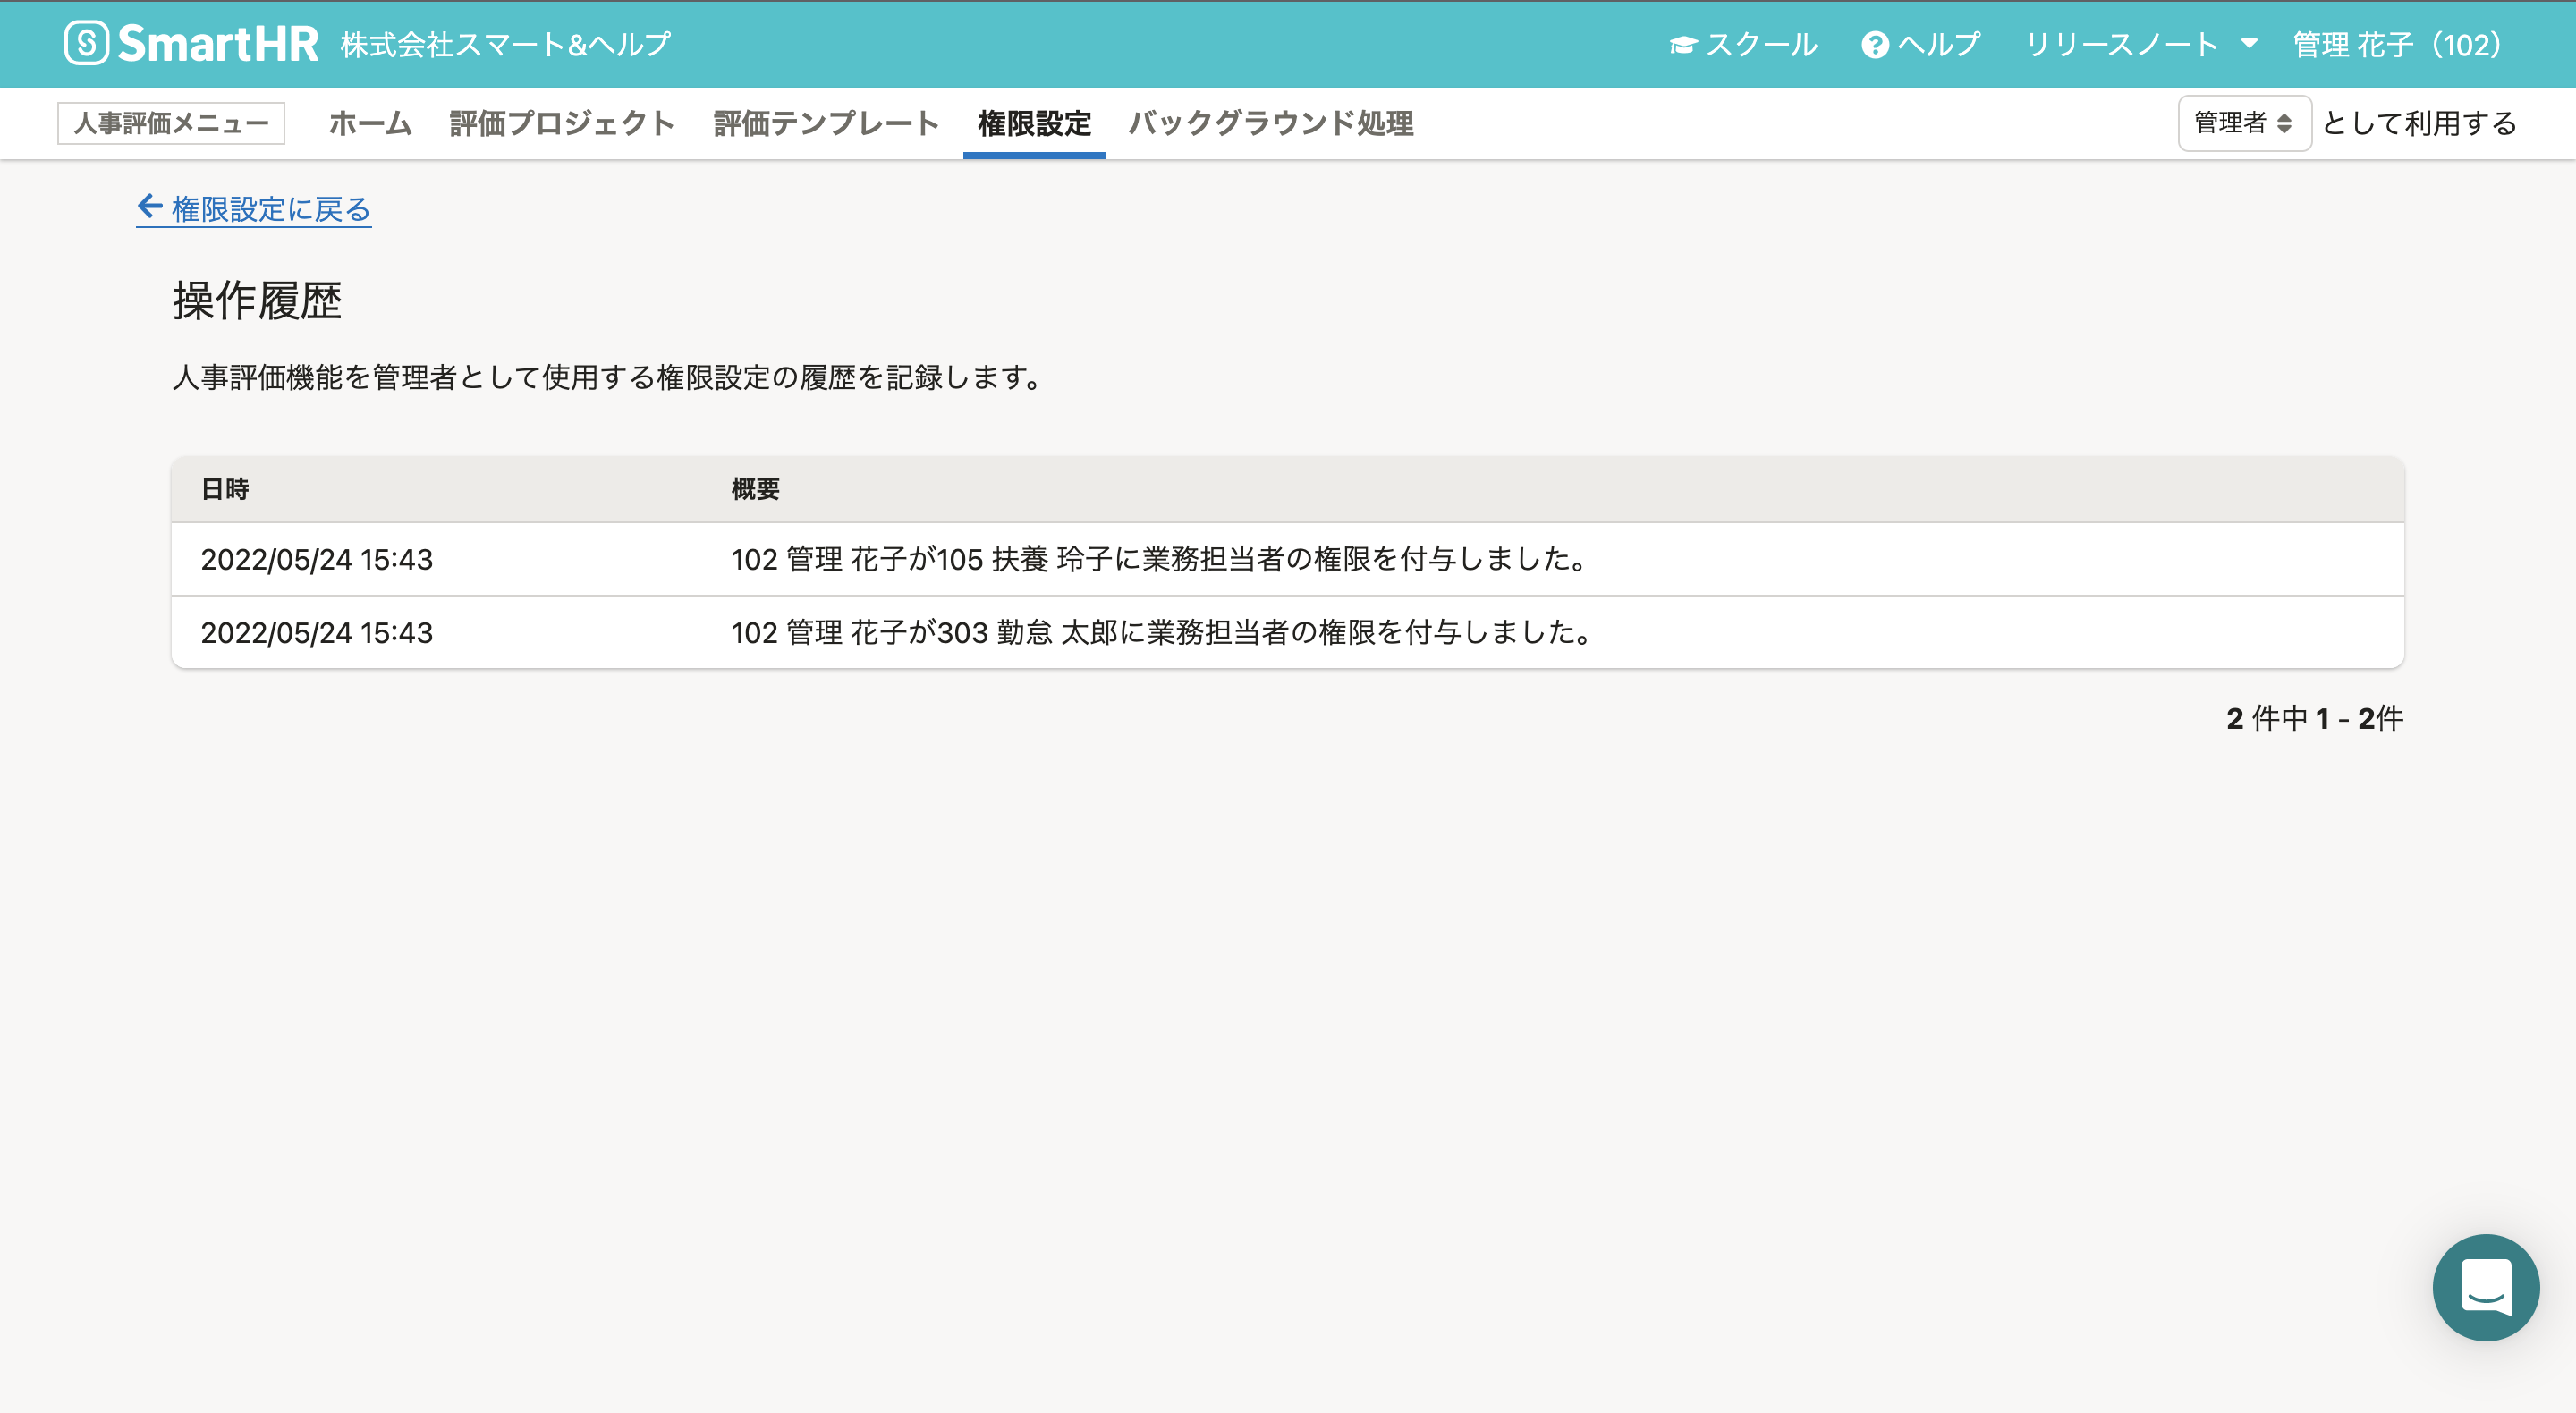The height and width of the screenshot is (1413, 2576).
Task: Select the 2022/05/24 15:43 cell for 扶養 玲子
Action: click(x=317, y=559)
